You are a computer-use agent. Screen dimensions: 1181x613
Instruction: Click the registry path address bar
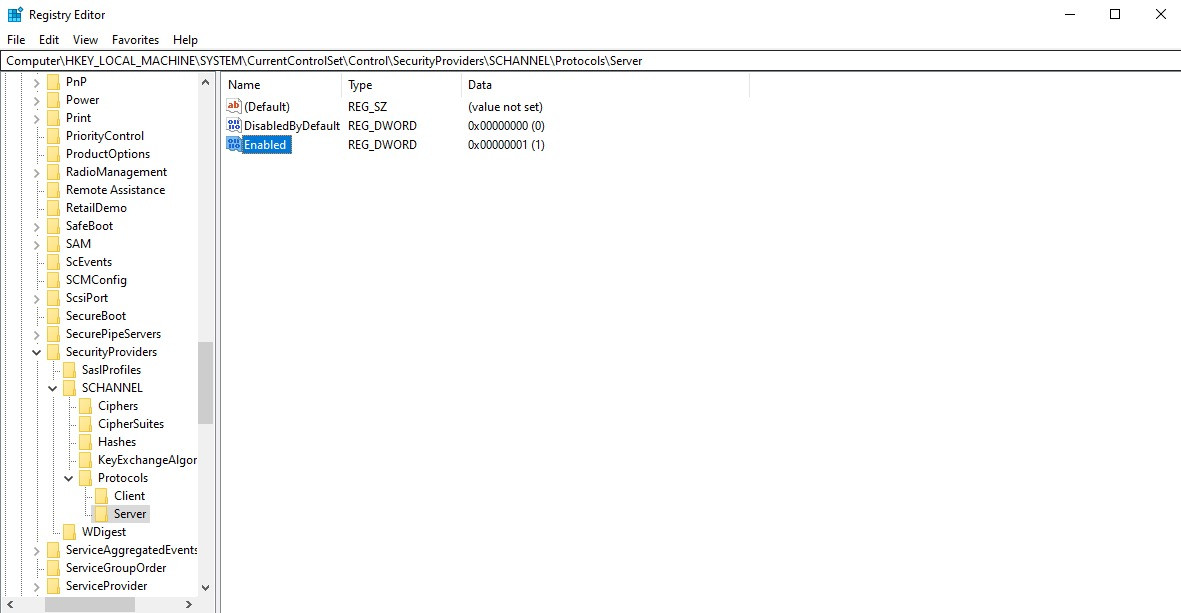[x=590, y=61]
